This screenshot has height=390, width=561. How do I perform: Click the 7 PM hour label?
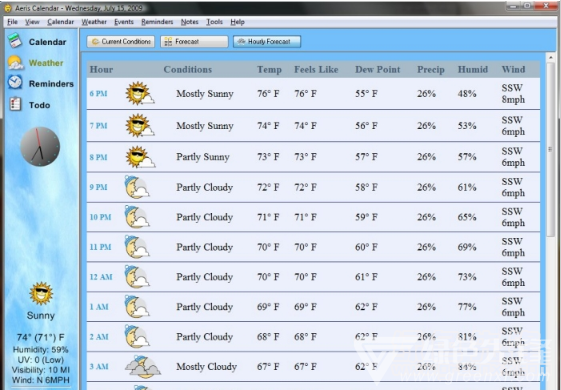pos(98,126)
